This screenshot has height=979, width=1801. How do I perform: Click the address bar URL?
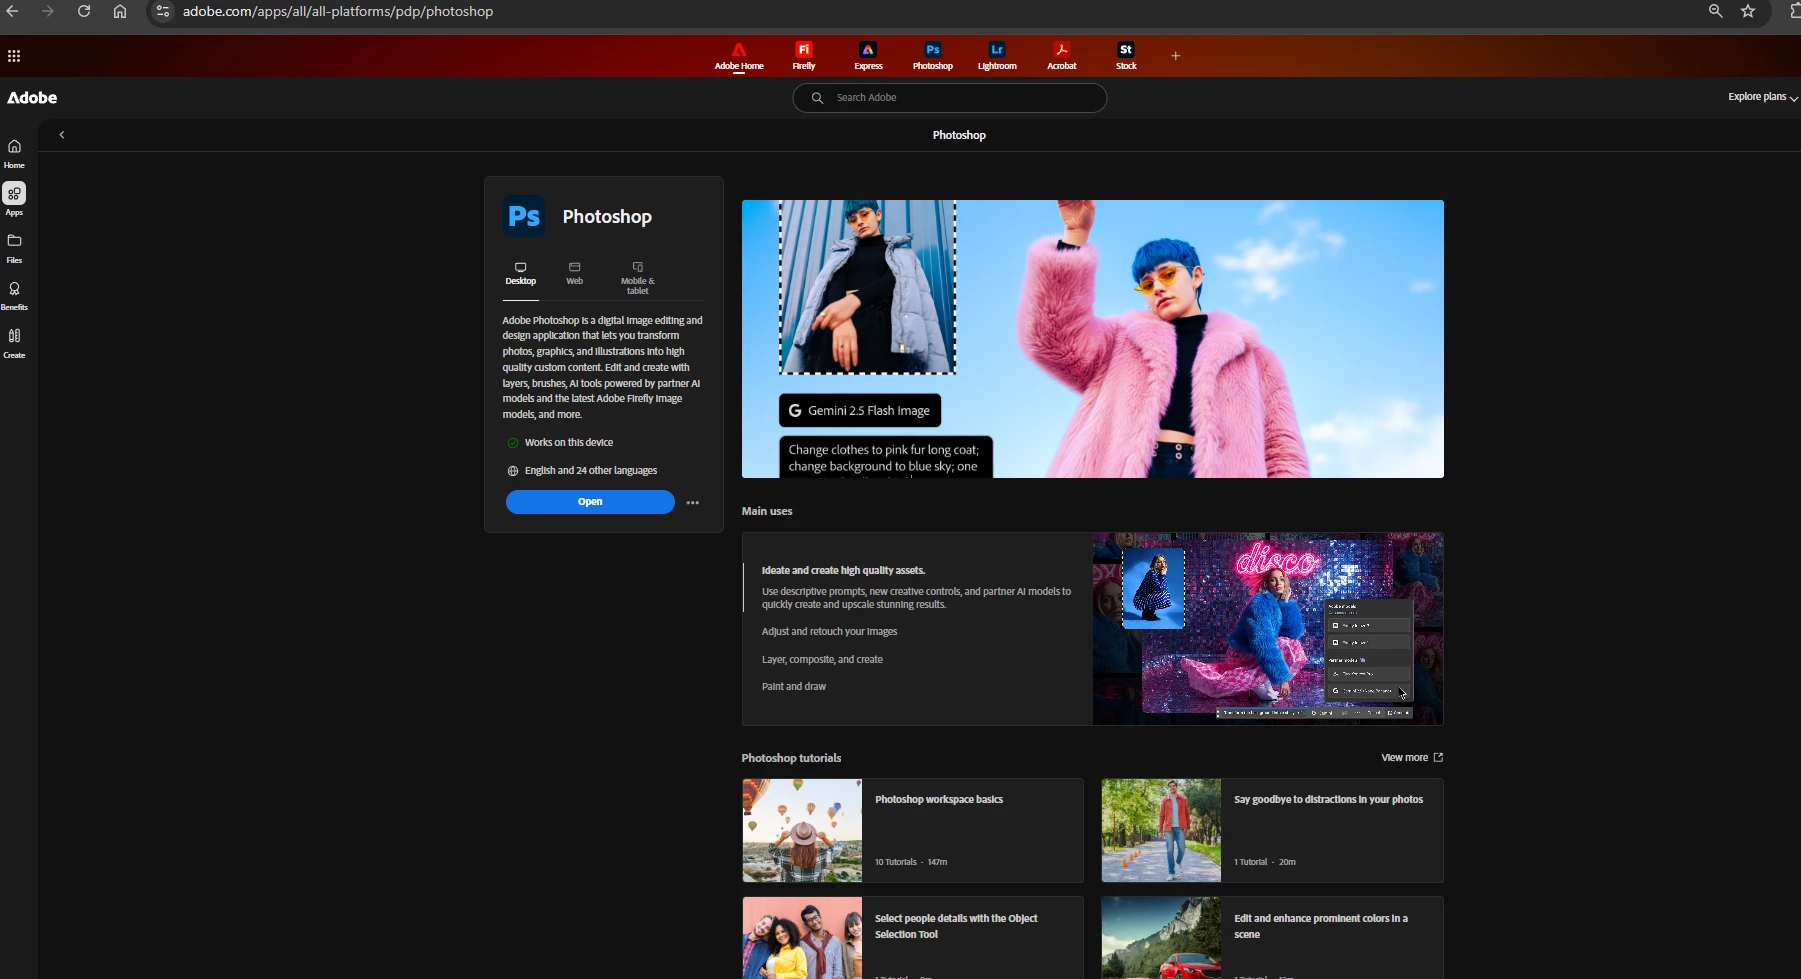point(338,11)
